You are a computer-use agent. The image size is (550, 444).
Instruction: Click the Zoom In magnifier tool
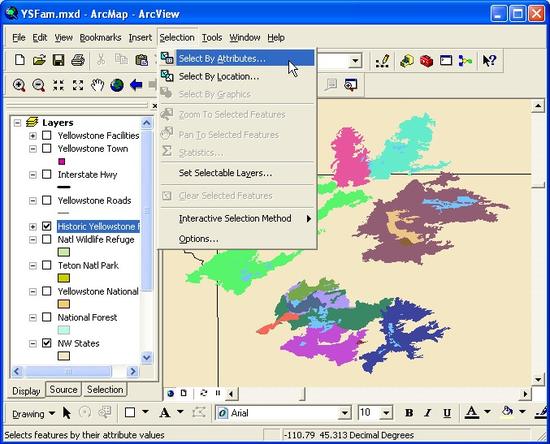point(19,85)
